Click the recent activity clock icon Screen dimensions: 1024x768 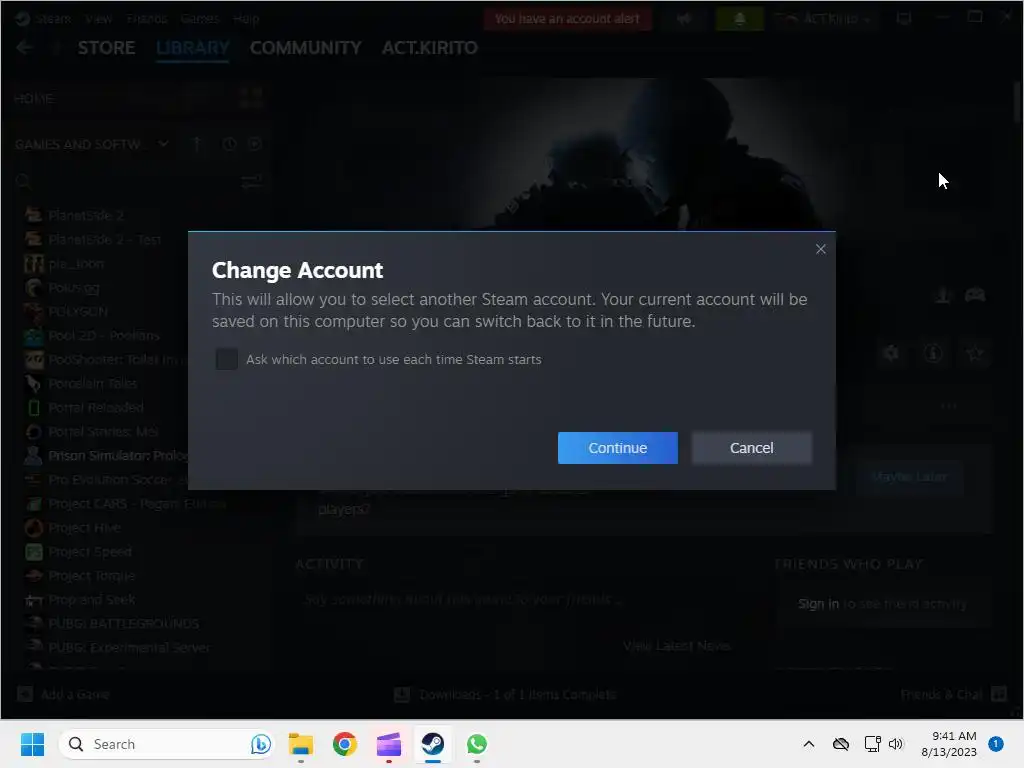pos(229,144)
